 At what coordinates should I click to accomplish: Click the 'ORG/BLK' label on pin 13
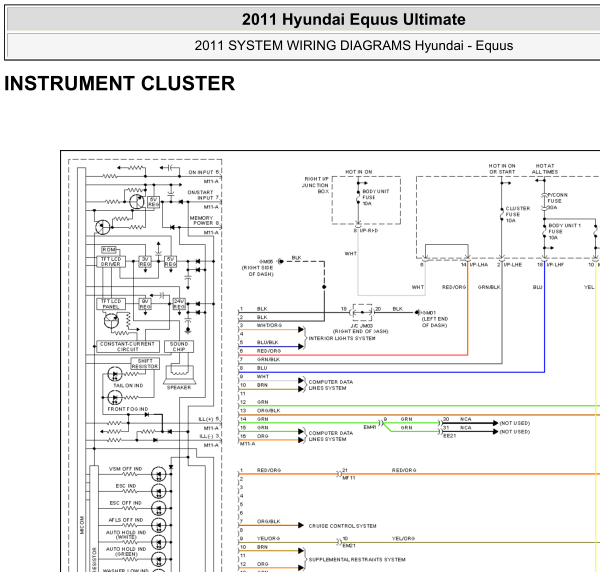[269, 411]
